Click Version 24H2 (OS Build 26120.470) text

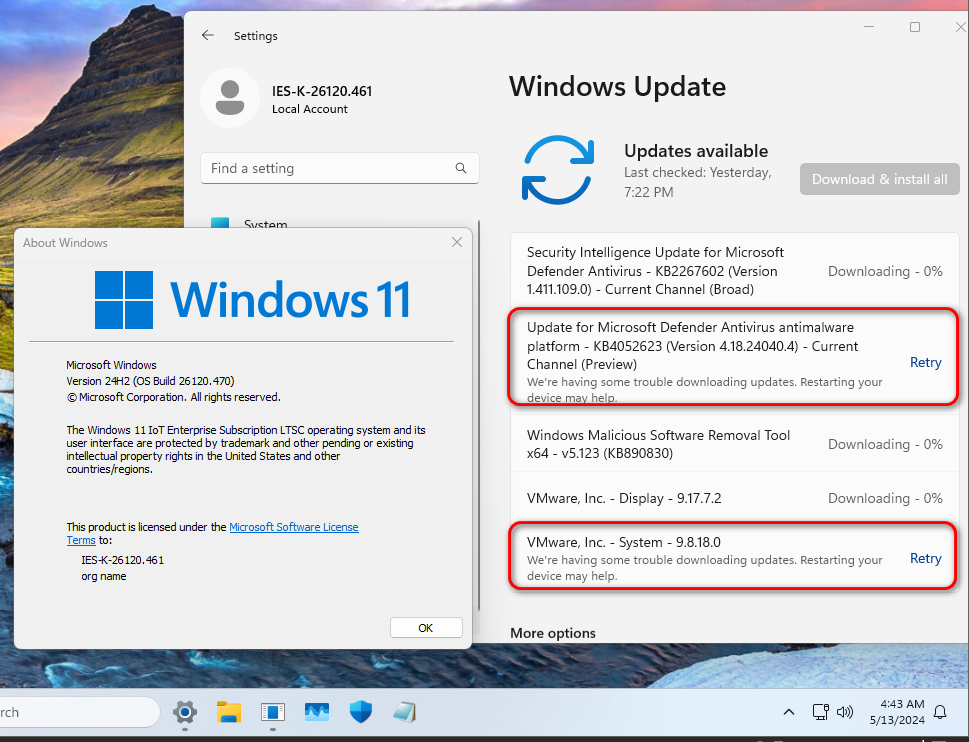(x=150, y=381)
